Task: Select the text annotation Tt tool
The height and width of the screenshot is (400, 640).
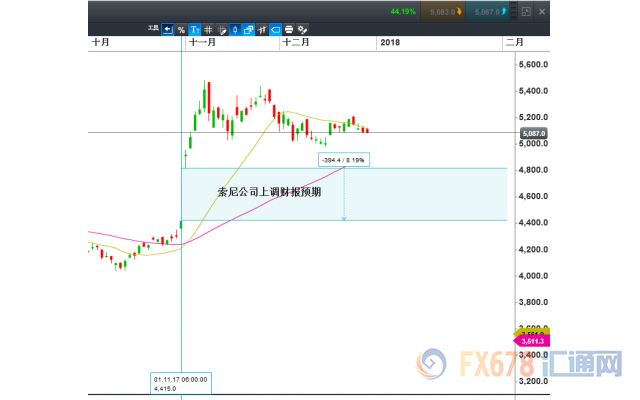Action: pyautogui.click(x=195, y=29)
